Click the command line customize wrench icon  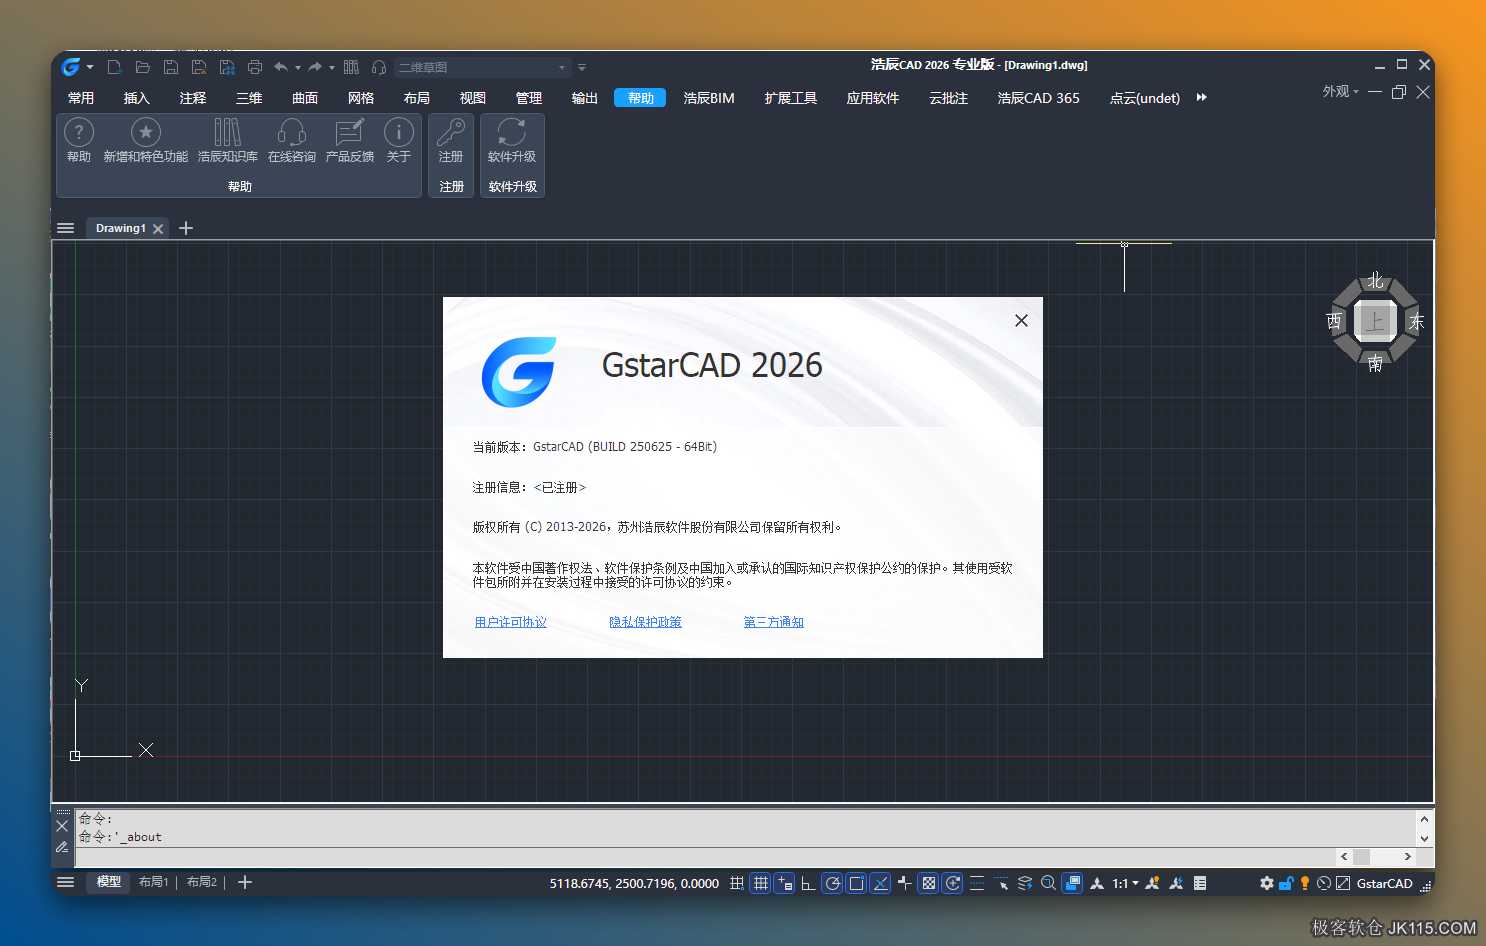point(62,847)
